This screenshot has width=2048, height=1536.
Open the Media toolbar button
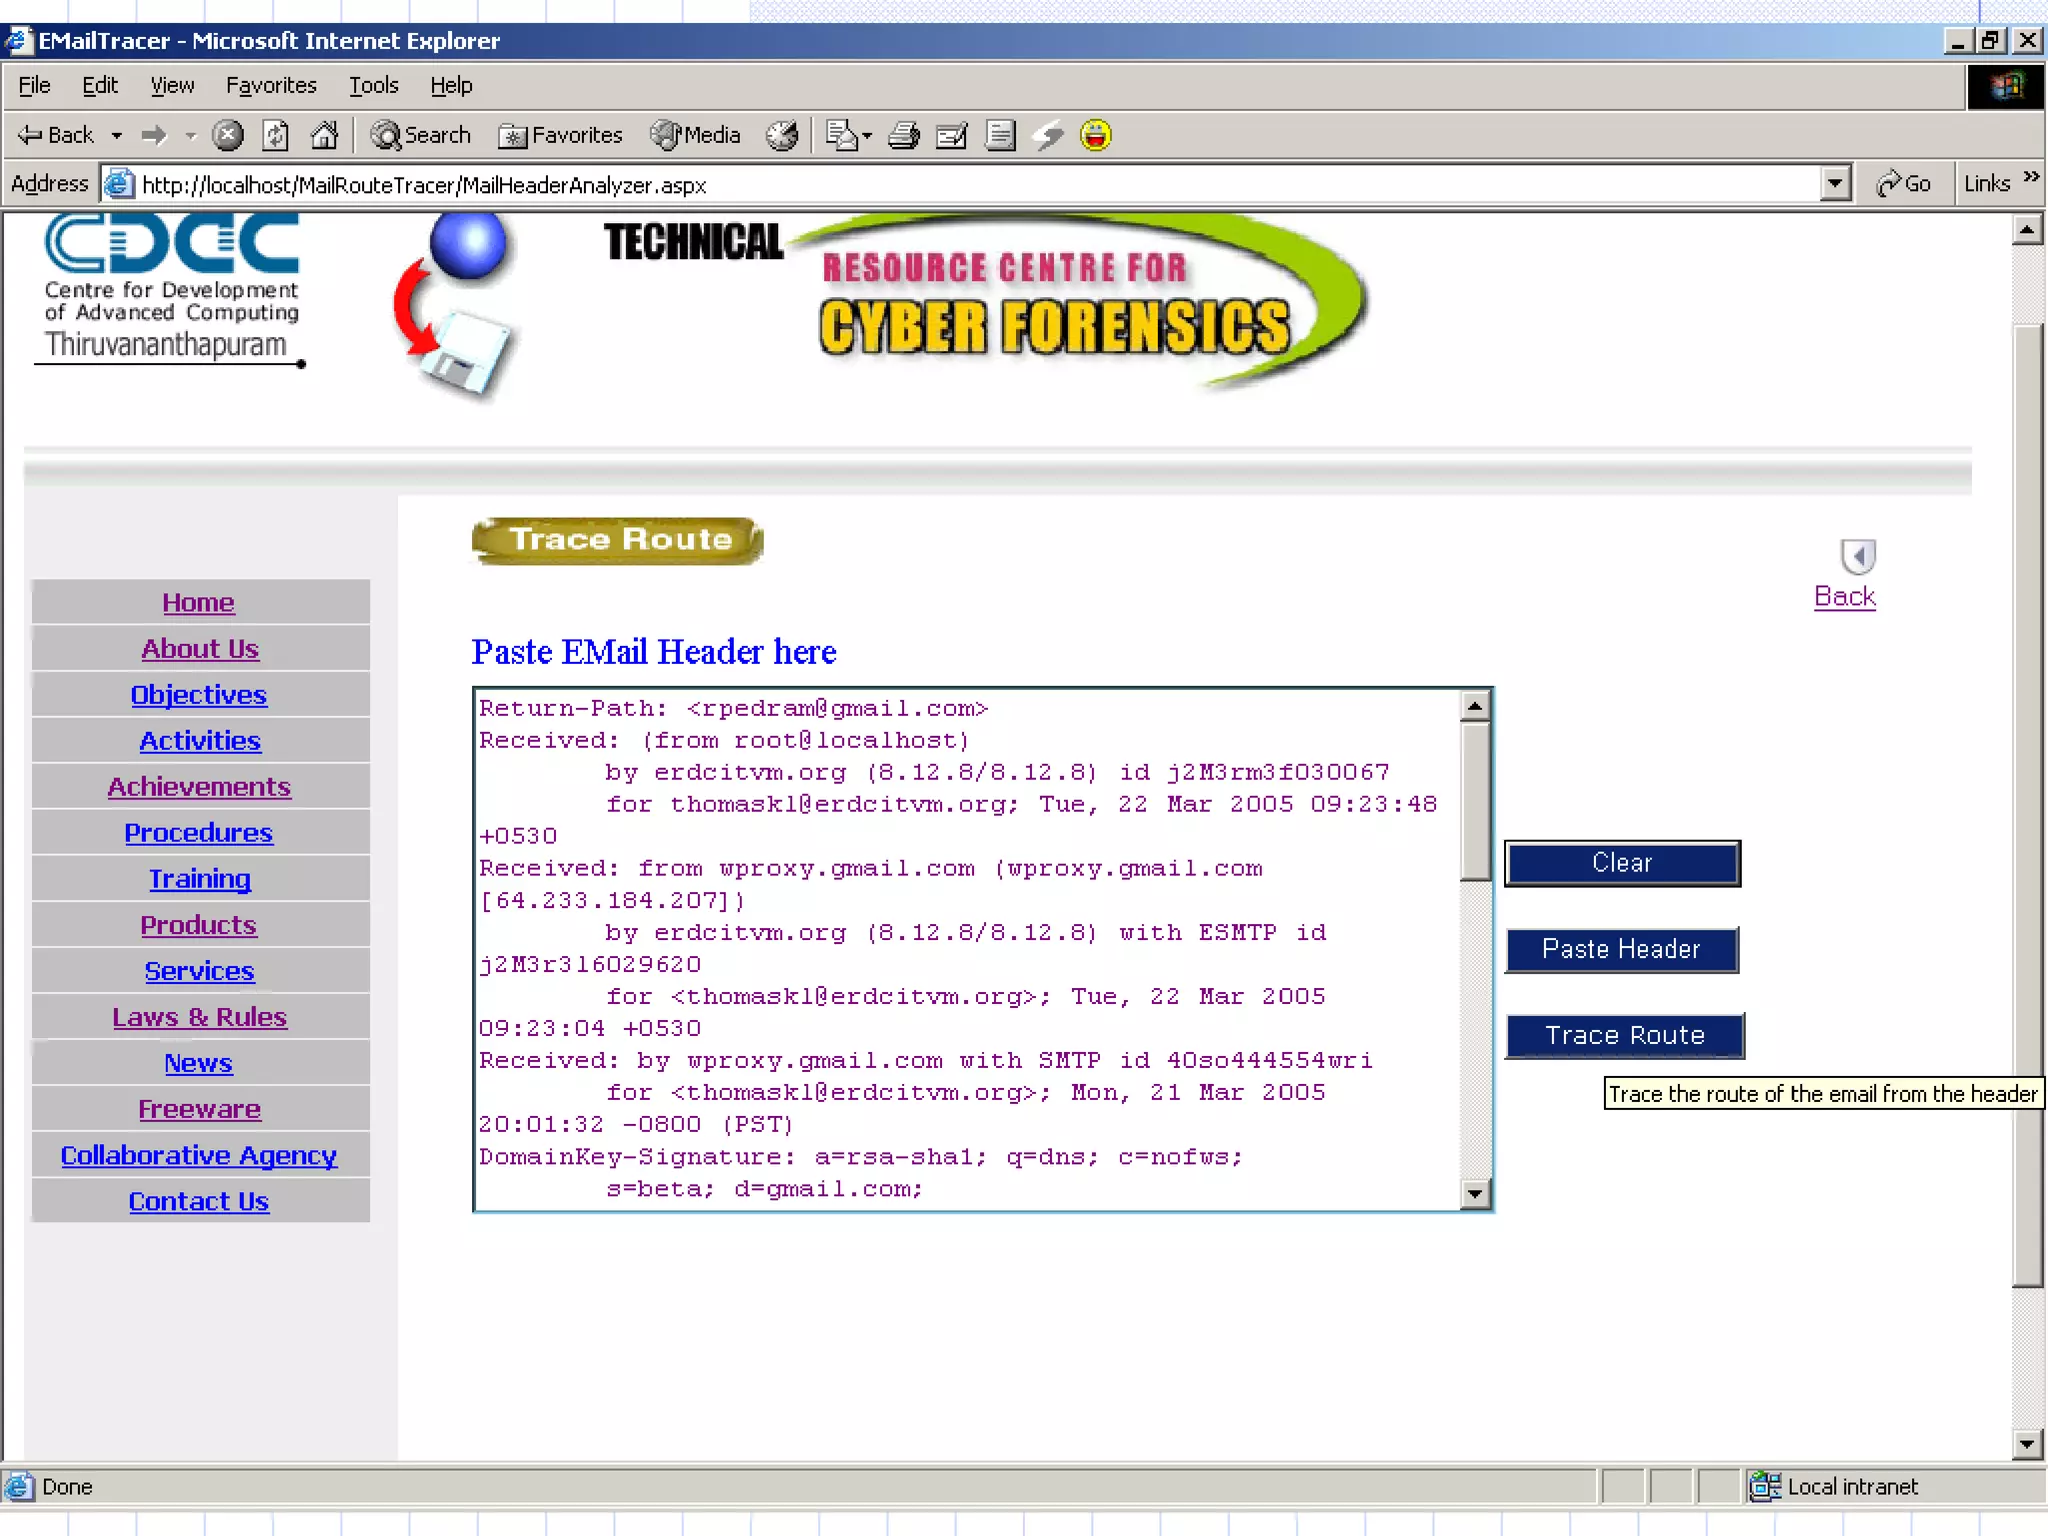pyautogui.click(x=696, y=135)
